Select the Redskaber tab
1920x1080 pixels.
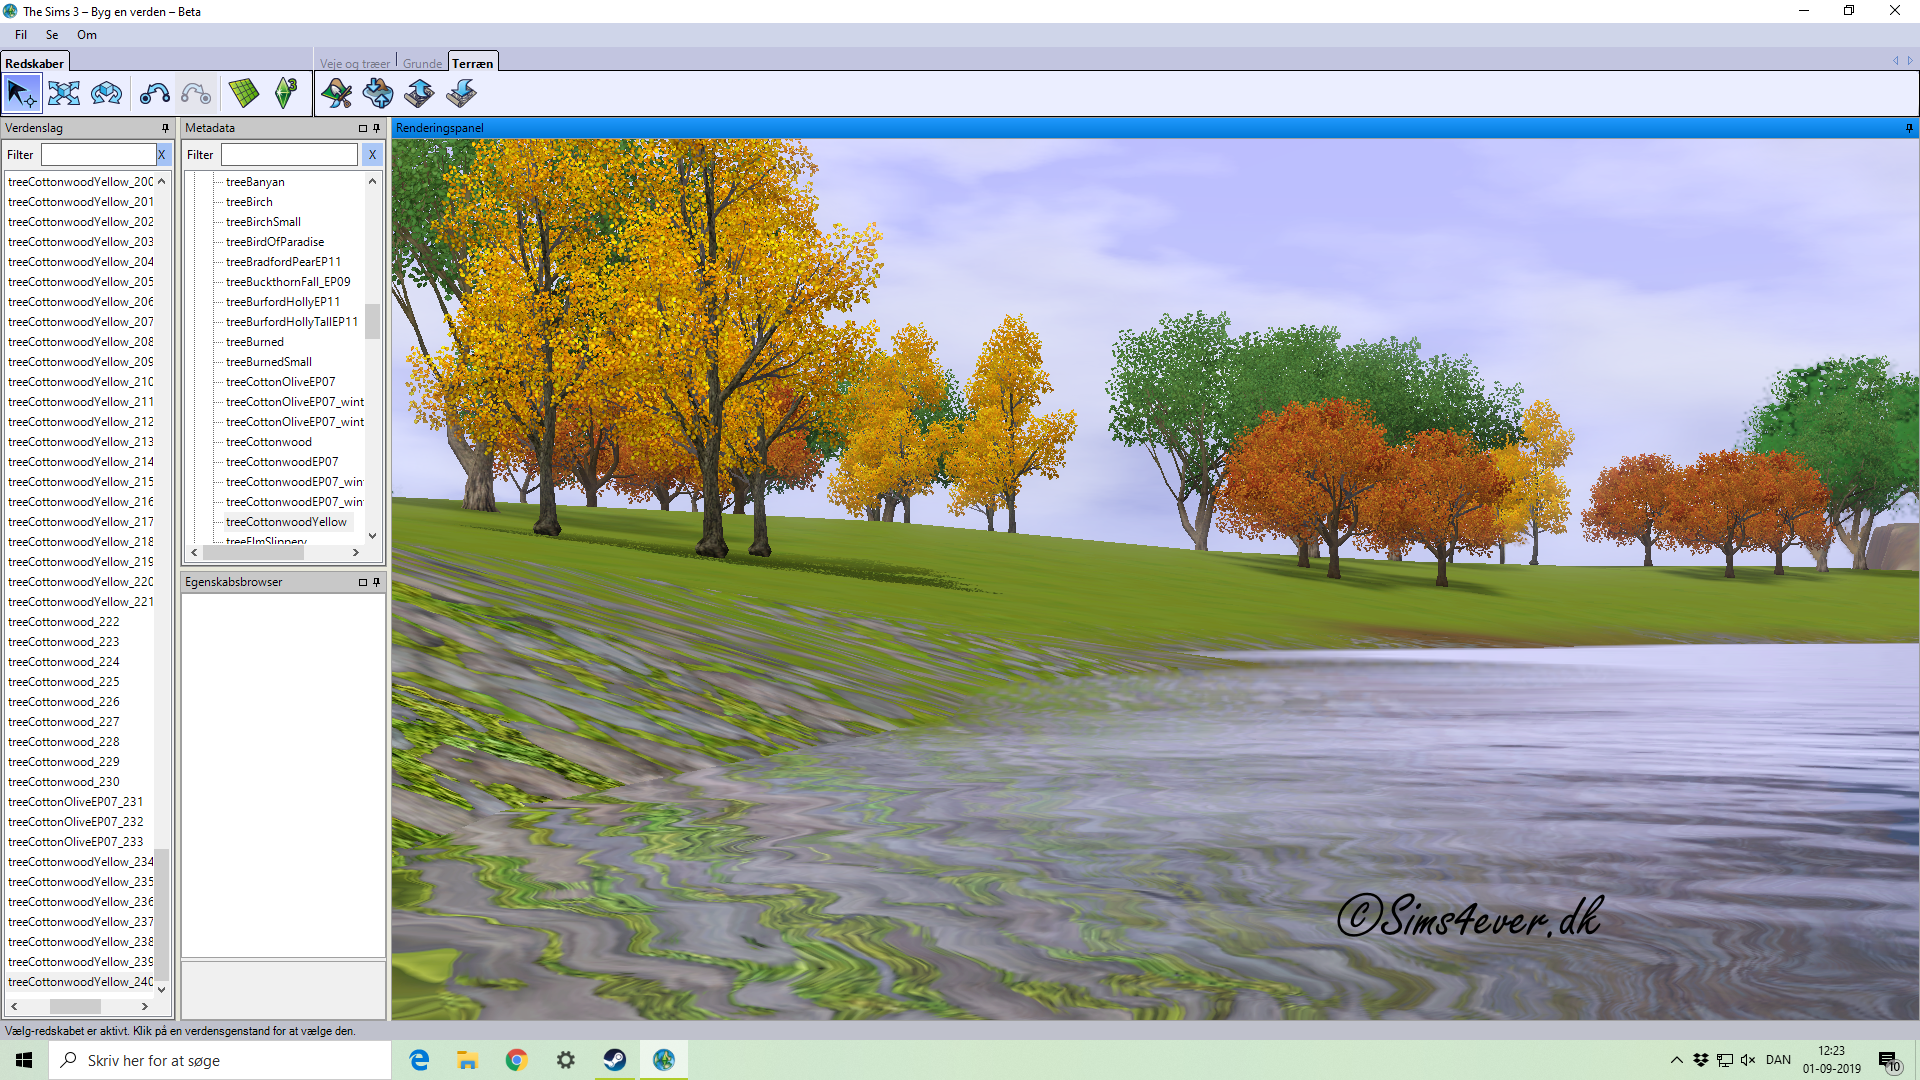pos(34,63)
